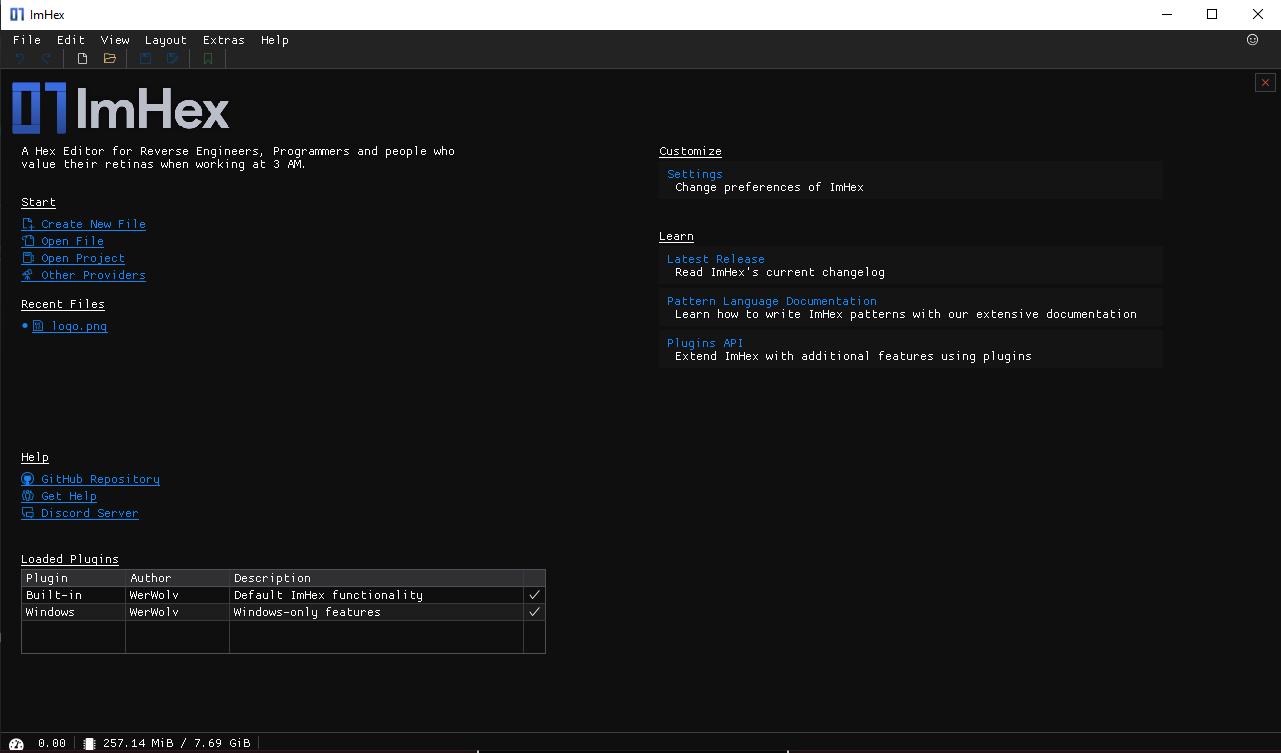Click the new file toolbar icon

(82, 59)
